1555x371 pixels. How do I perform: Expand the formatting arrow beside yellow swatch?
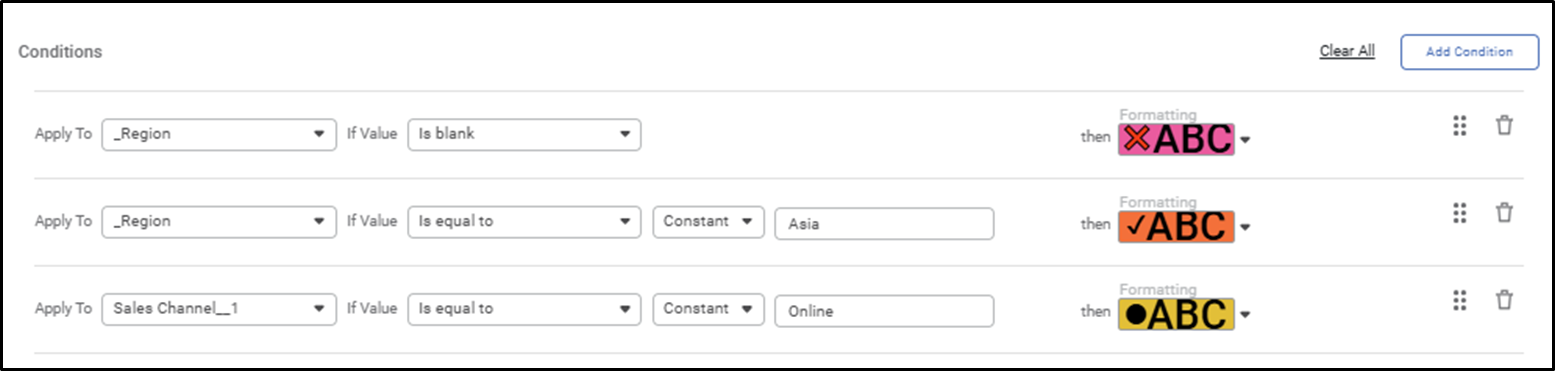pyautogui.click(x=1245, y=316)
